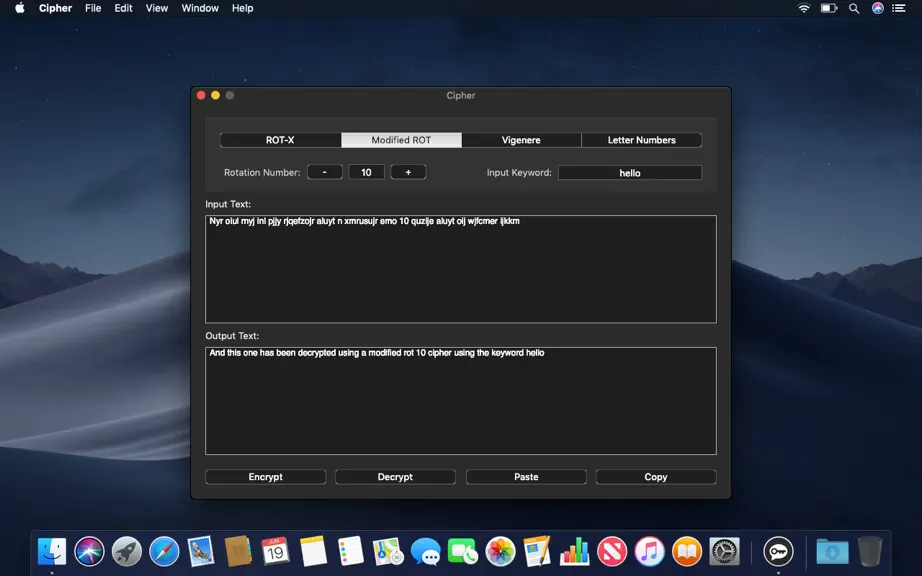Increase rotation number with plus button
Image resolution: width=922 pixels, height=576 pixels.
click(408, 172)
